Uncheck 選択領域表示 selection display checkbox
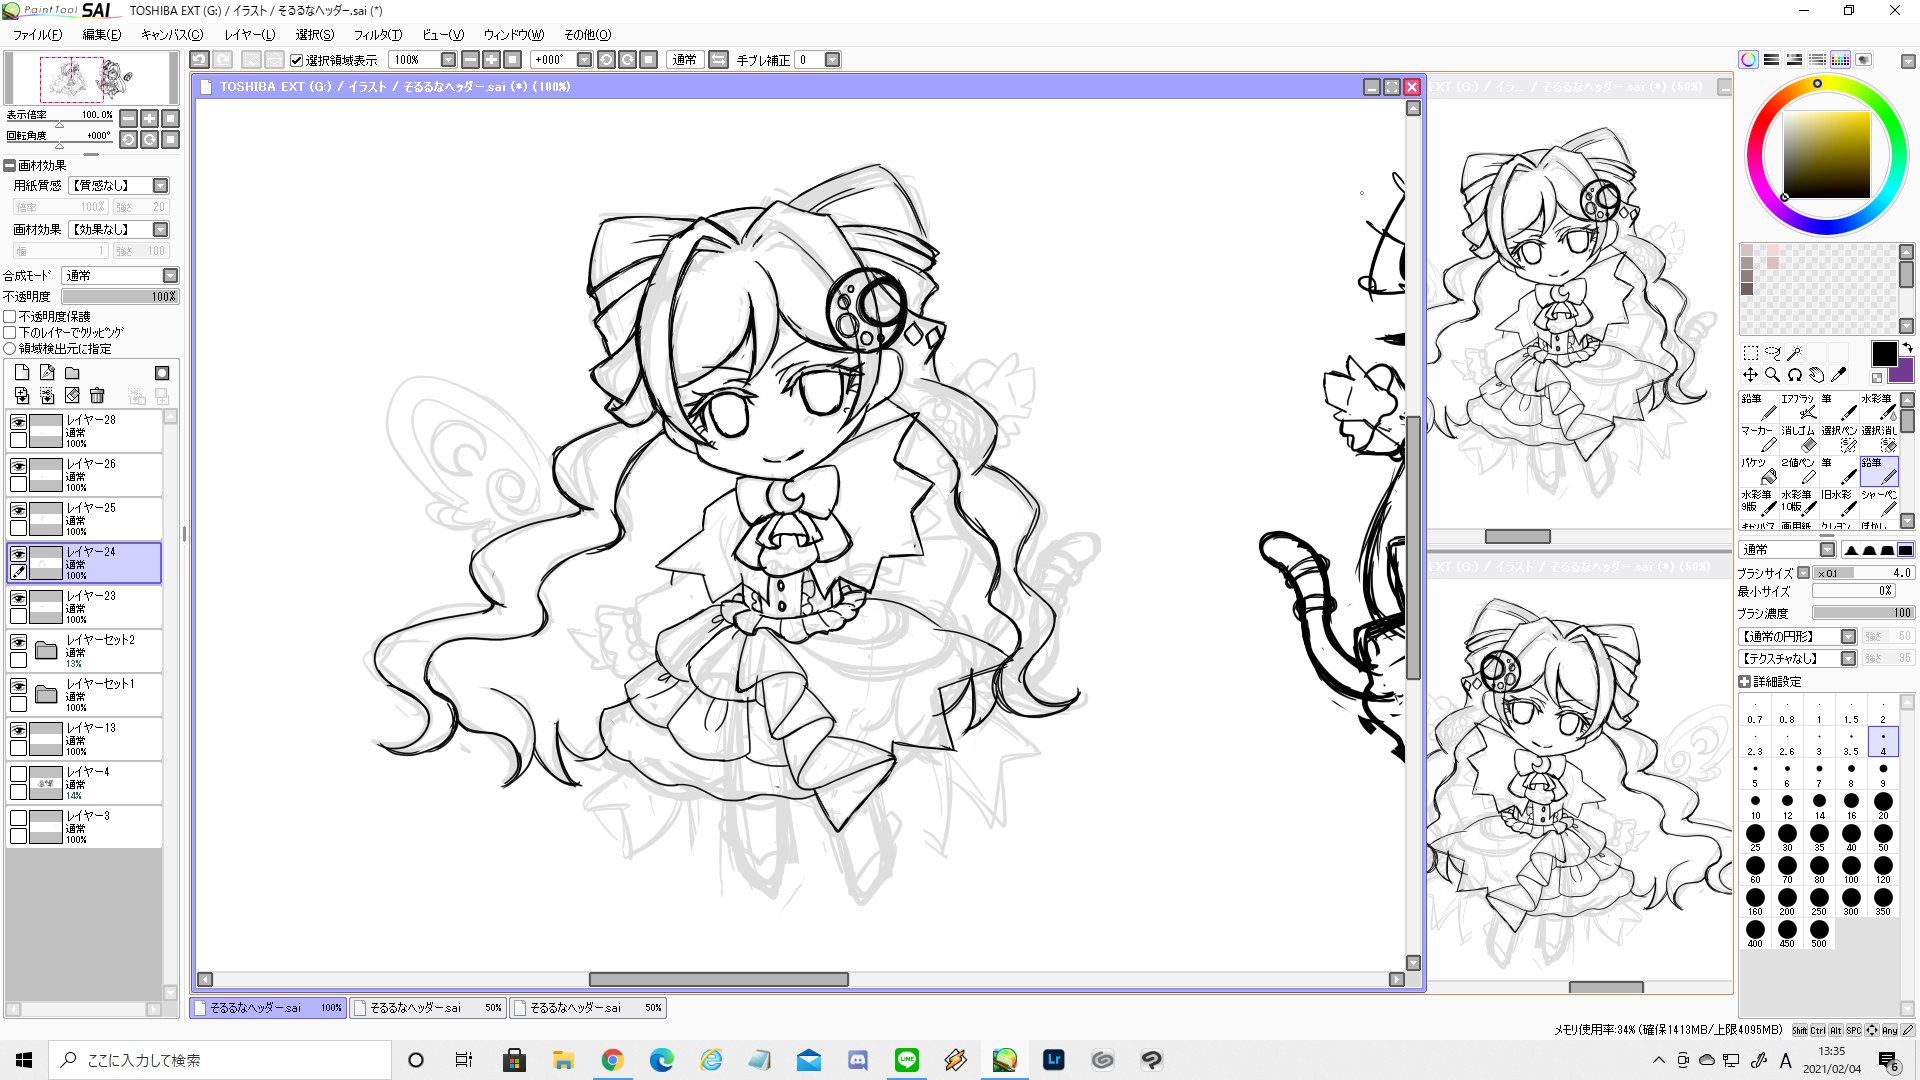The height and width of the screenshot is (1080, 1920). (x=296, y=60)
